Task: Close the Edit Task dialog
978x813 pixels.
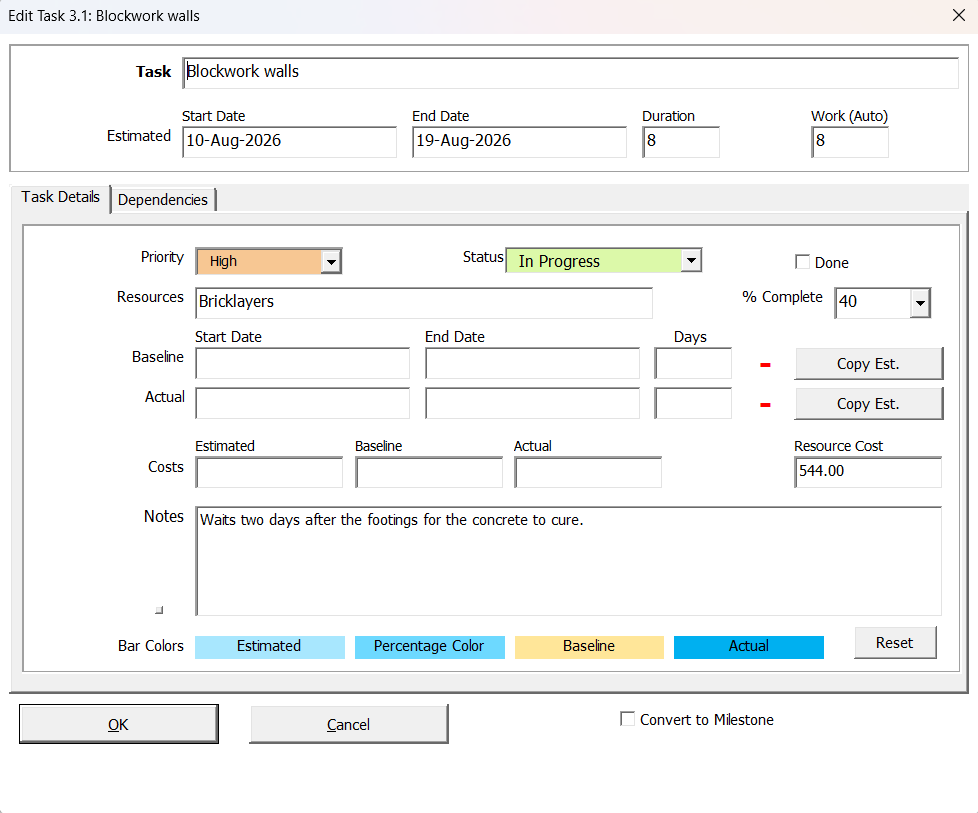Action: coord(959,16)
